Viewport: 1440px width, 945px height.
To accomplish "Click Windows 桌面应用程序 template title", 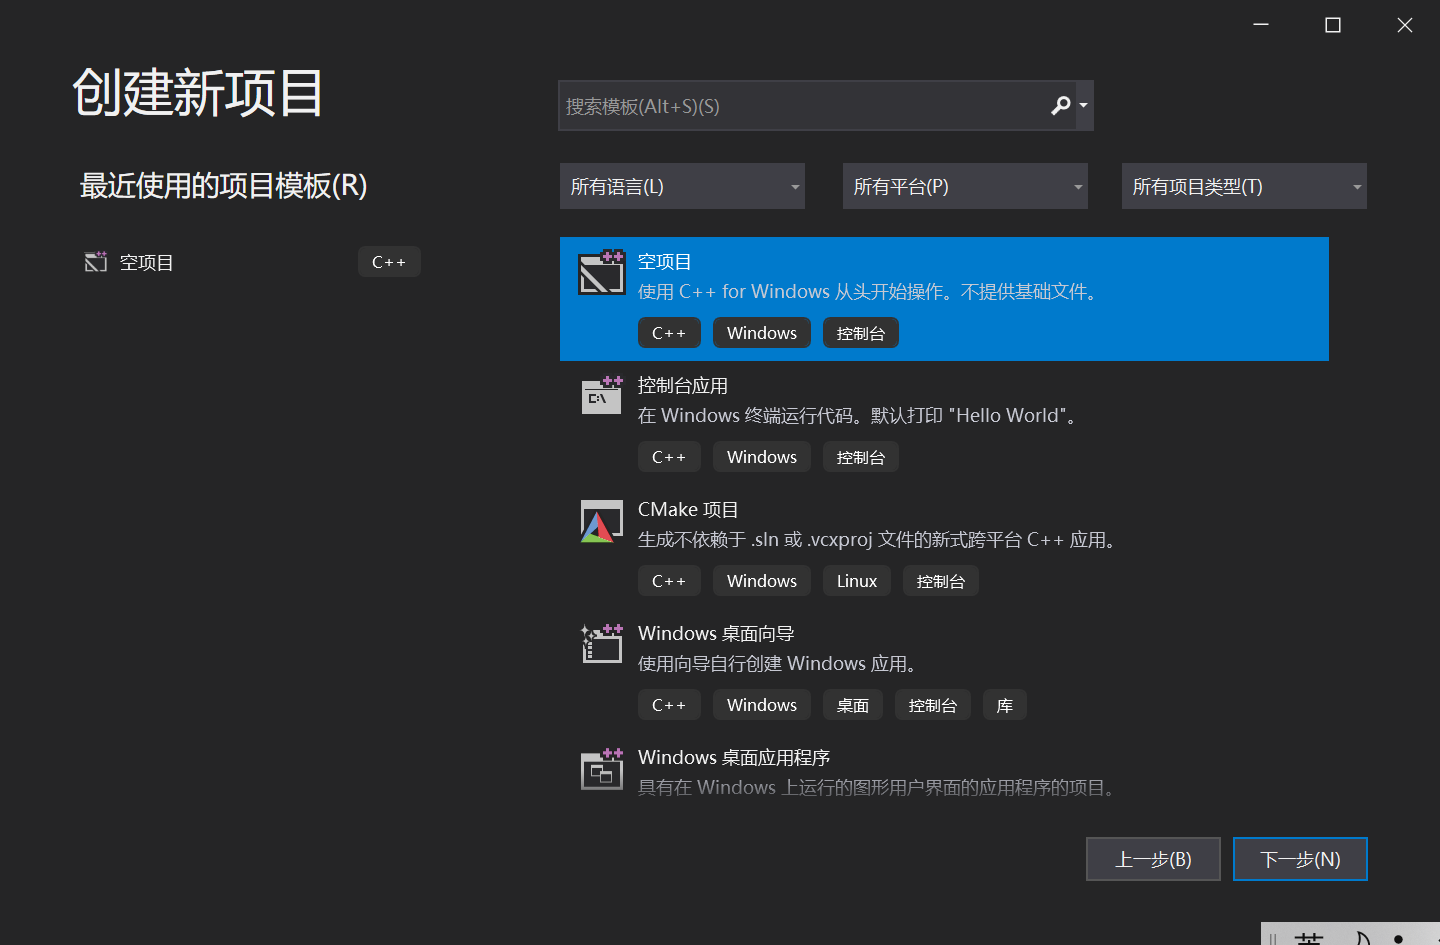I will (734, 758).
